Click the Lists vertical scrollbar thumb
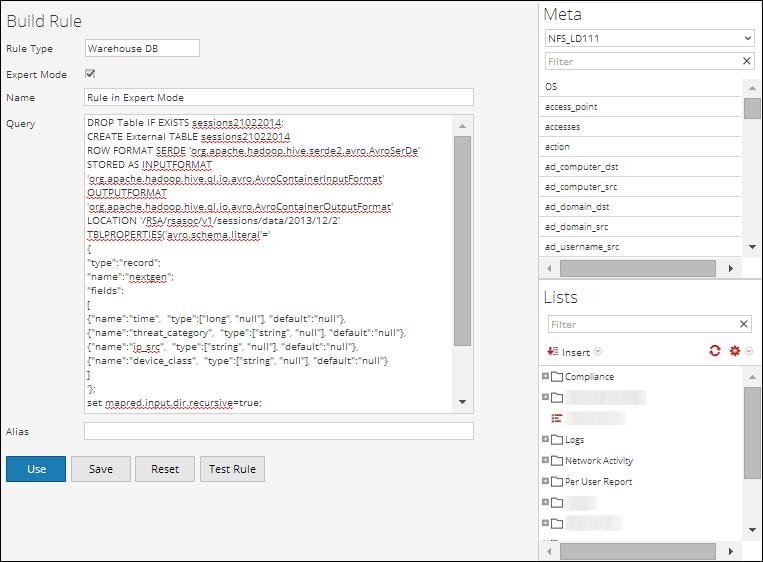Viewport: 763px width, 562px height. click(752, 433)
